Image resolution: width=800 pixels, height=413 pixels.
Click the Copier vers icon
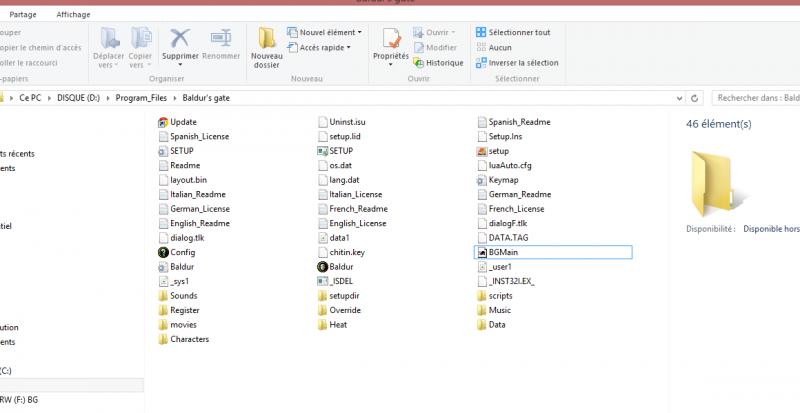(140, 38)
